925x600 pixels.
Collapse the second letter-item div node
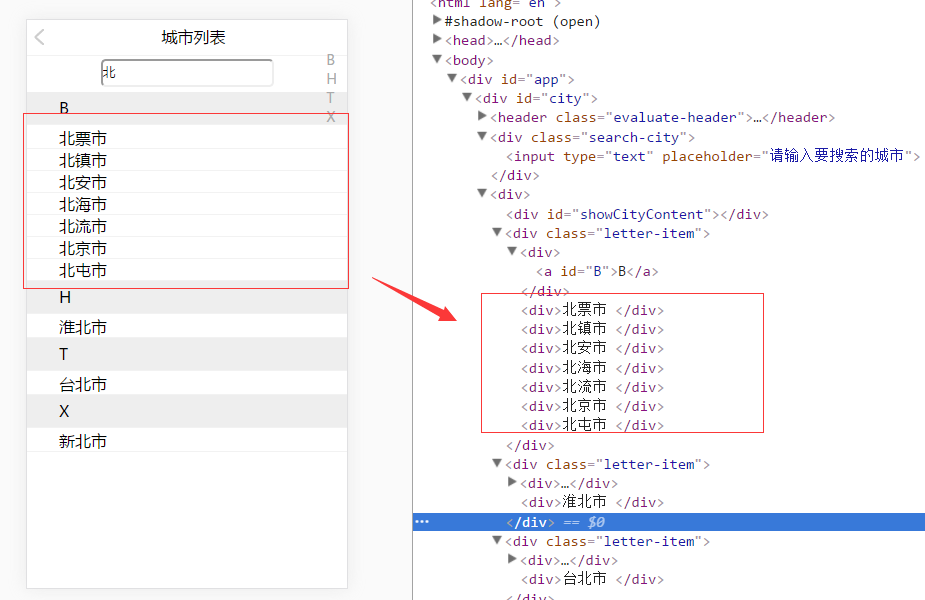tap(497, 463)
